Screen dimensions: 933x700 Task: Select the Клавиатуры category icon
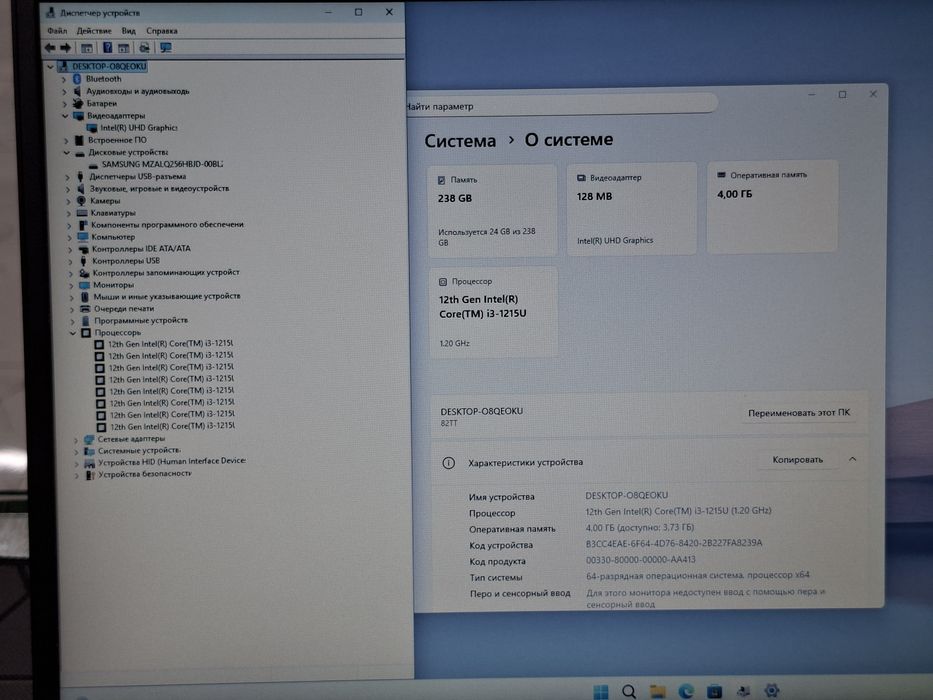click(x=82, y=212)
